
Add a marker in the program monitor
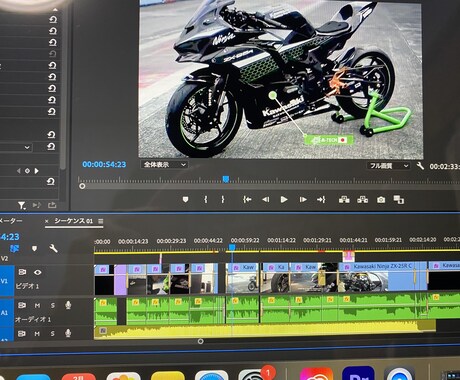point(186,199)
